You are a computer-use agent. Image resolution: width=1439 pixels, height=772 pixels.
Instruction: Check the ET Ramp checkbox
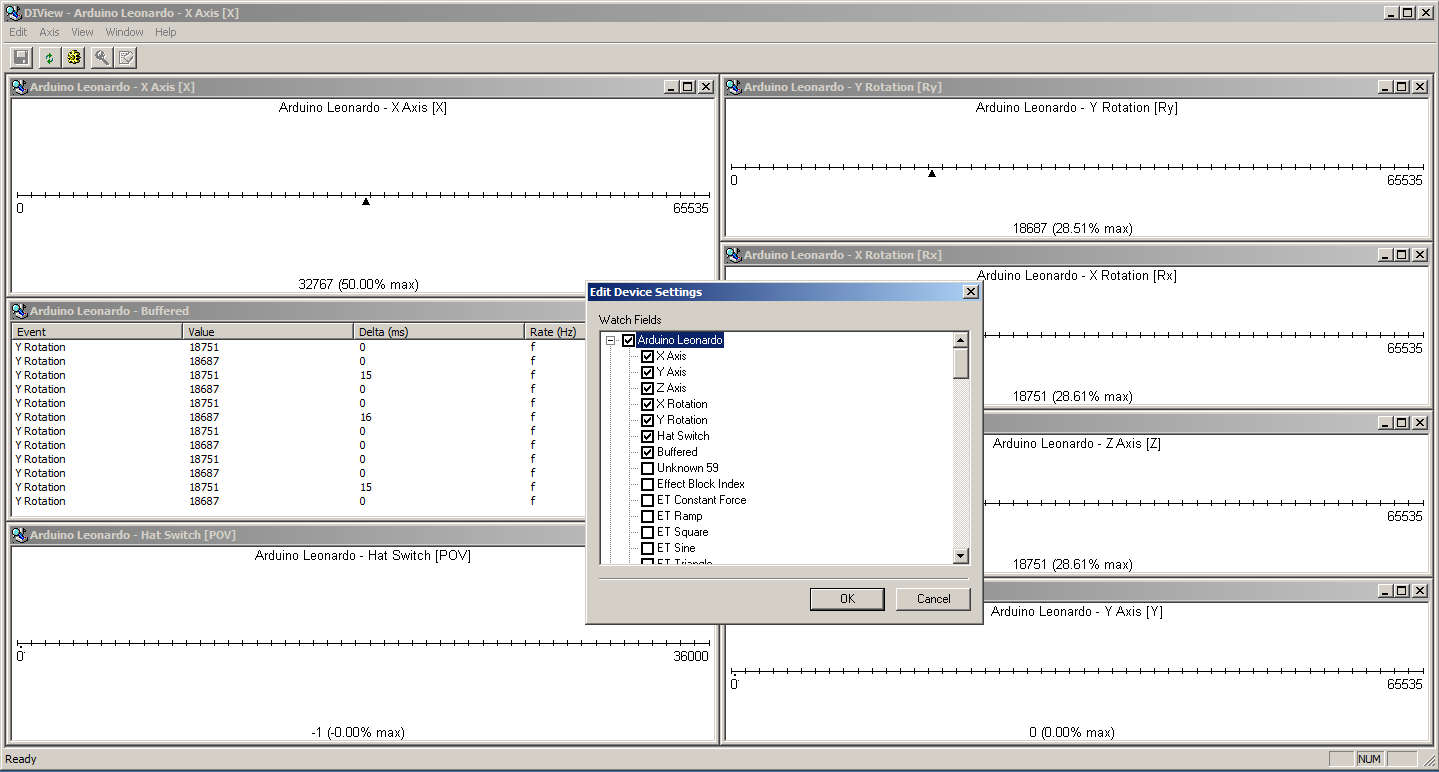click(x=647, y=516)
